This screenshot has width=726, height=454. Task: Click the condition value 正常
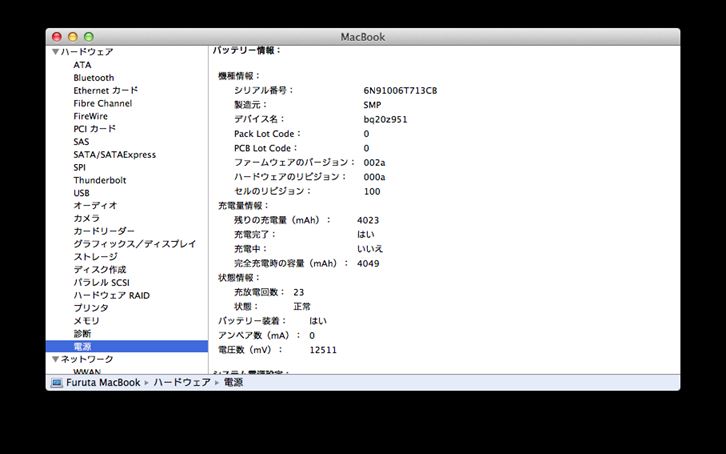[302, 306]
